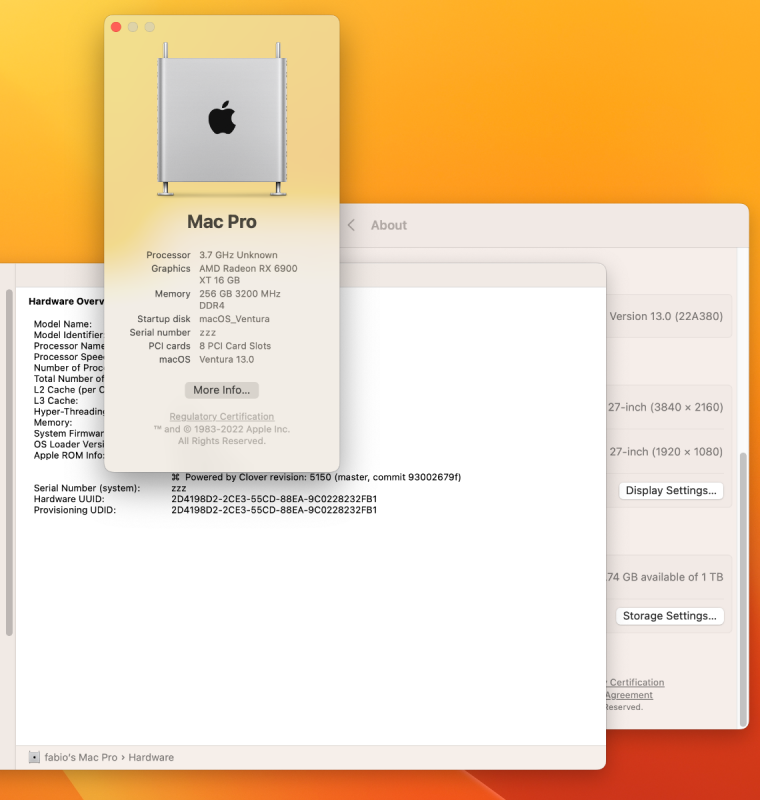The width and height of the screenshot is (760, 800).
Task: Click the Mac Pro tower image
Action: 222,119
